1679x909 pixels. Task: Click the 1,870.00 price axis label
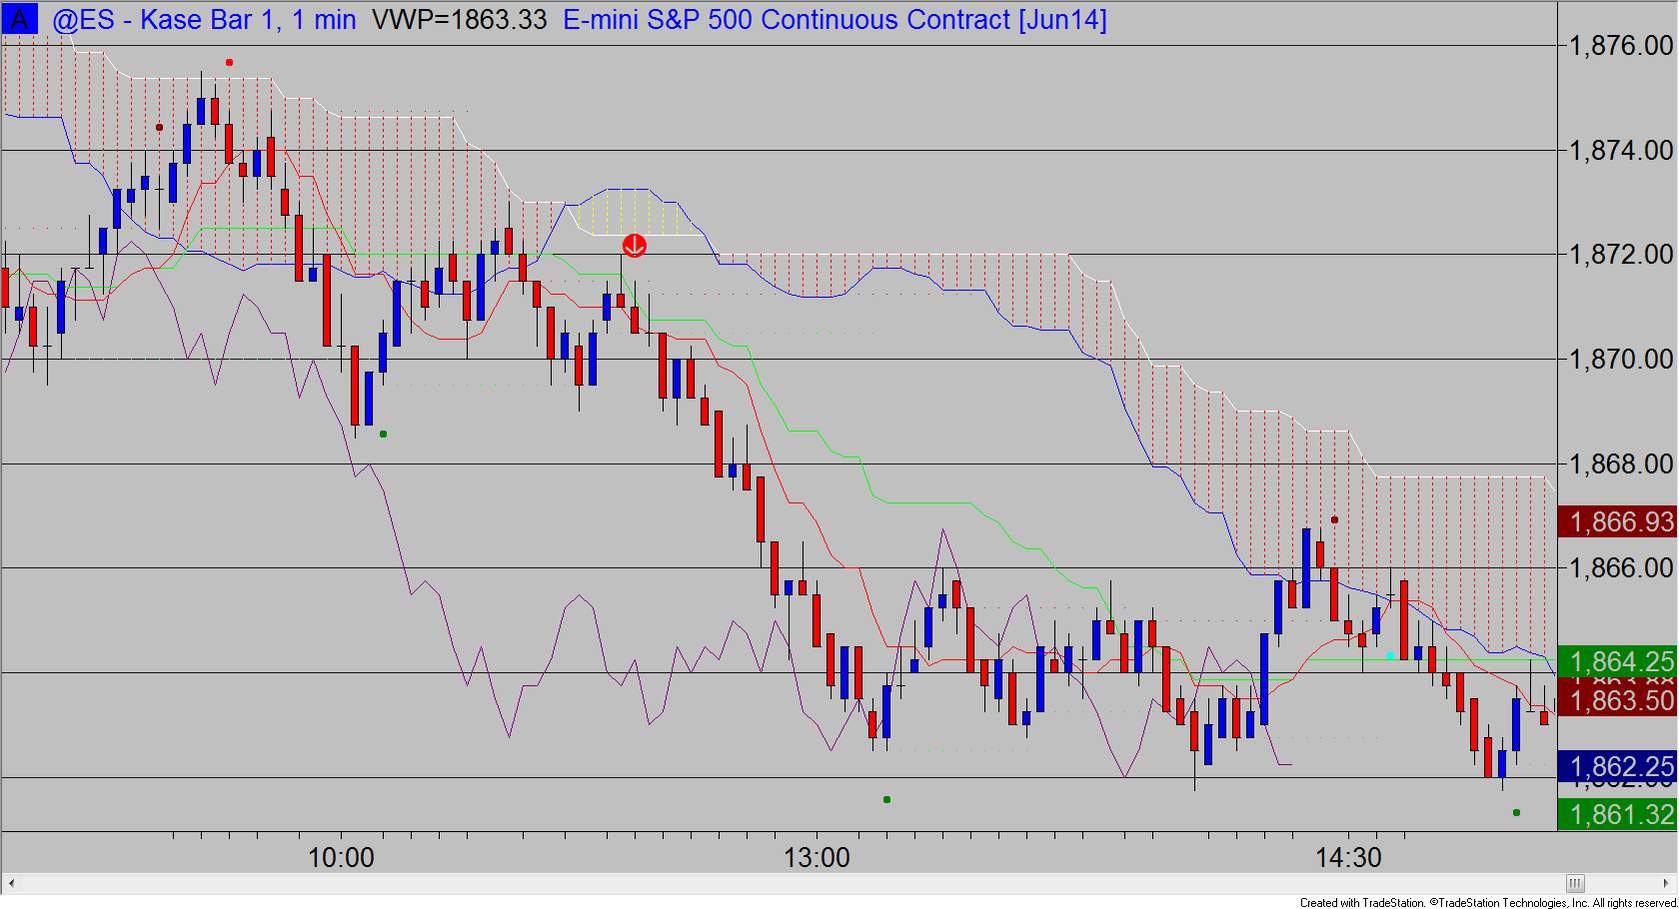[1621, 359]
